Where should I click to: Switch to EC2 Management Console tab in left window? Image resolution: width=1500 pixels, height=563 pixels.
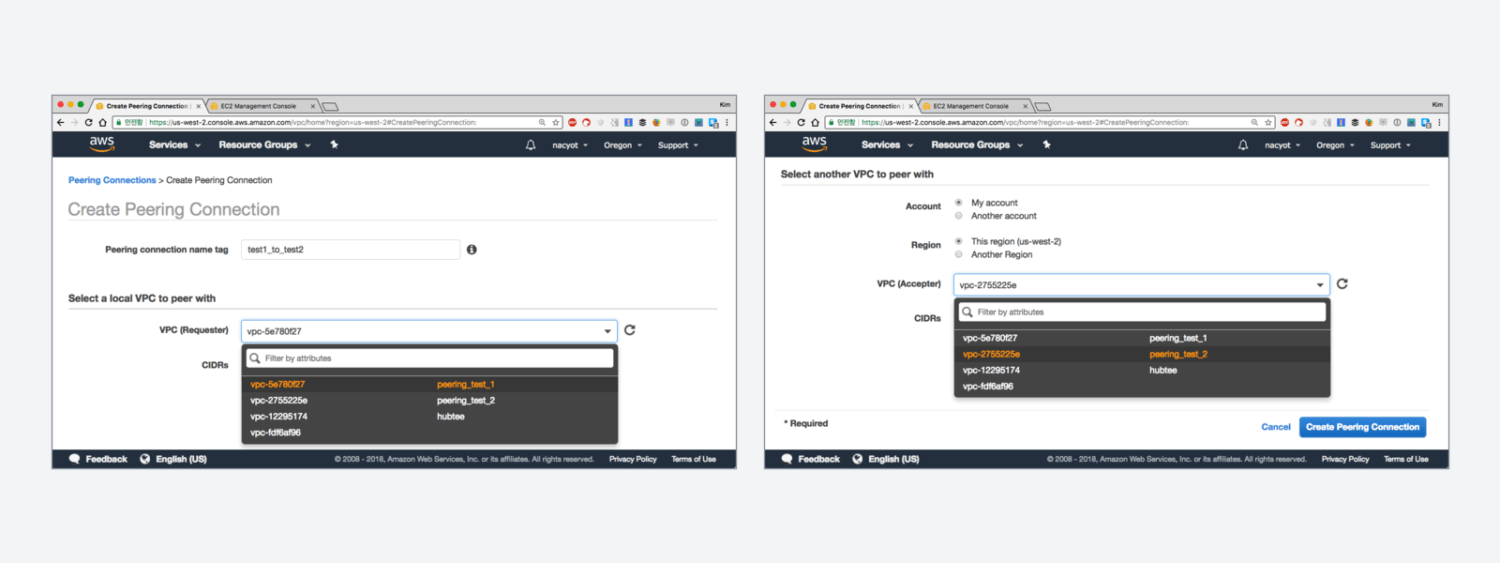point(258,106)
